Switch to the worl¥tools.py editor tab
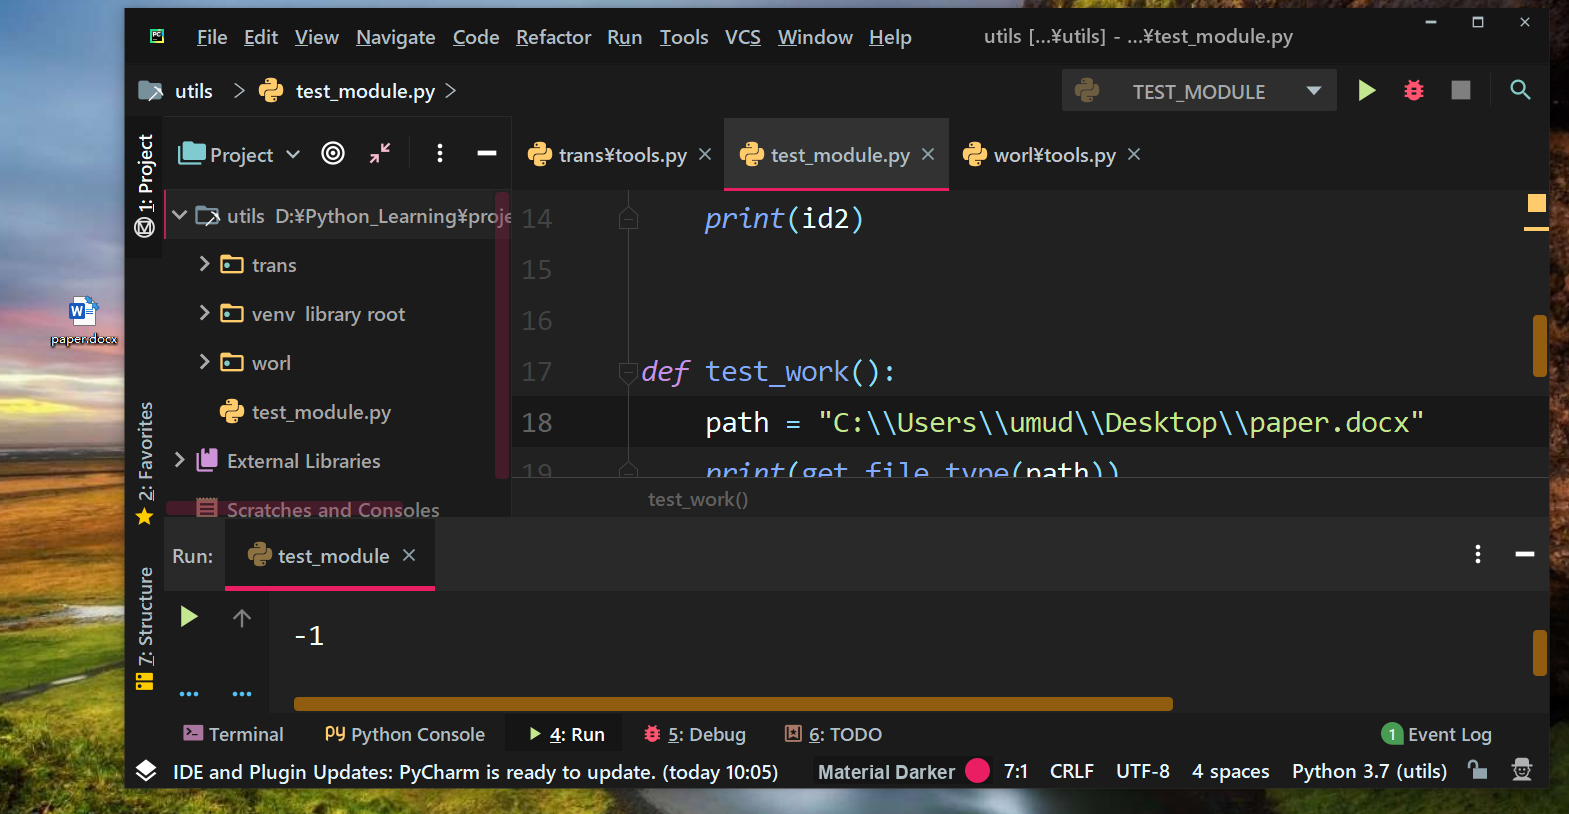Viewport: 1569px width, 814px height. (1053, 155)
